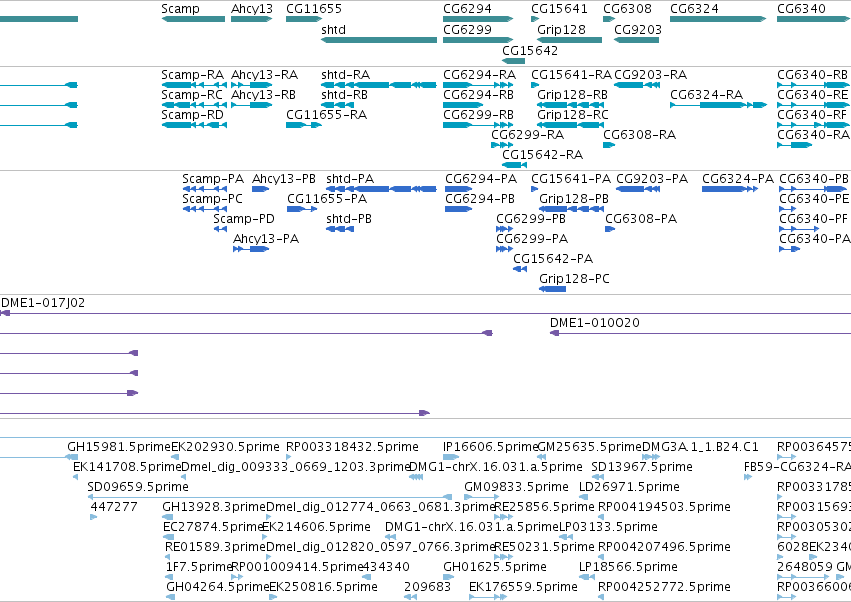Pick EST LP18566.5prime
This screenshot has width=851, height=602.
click(628, 567)
